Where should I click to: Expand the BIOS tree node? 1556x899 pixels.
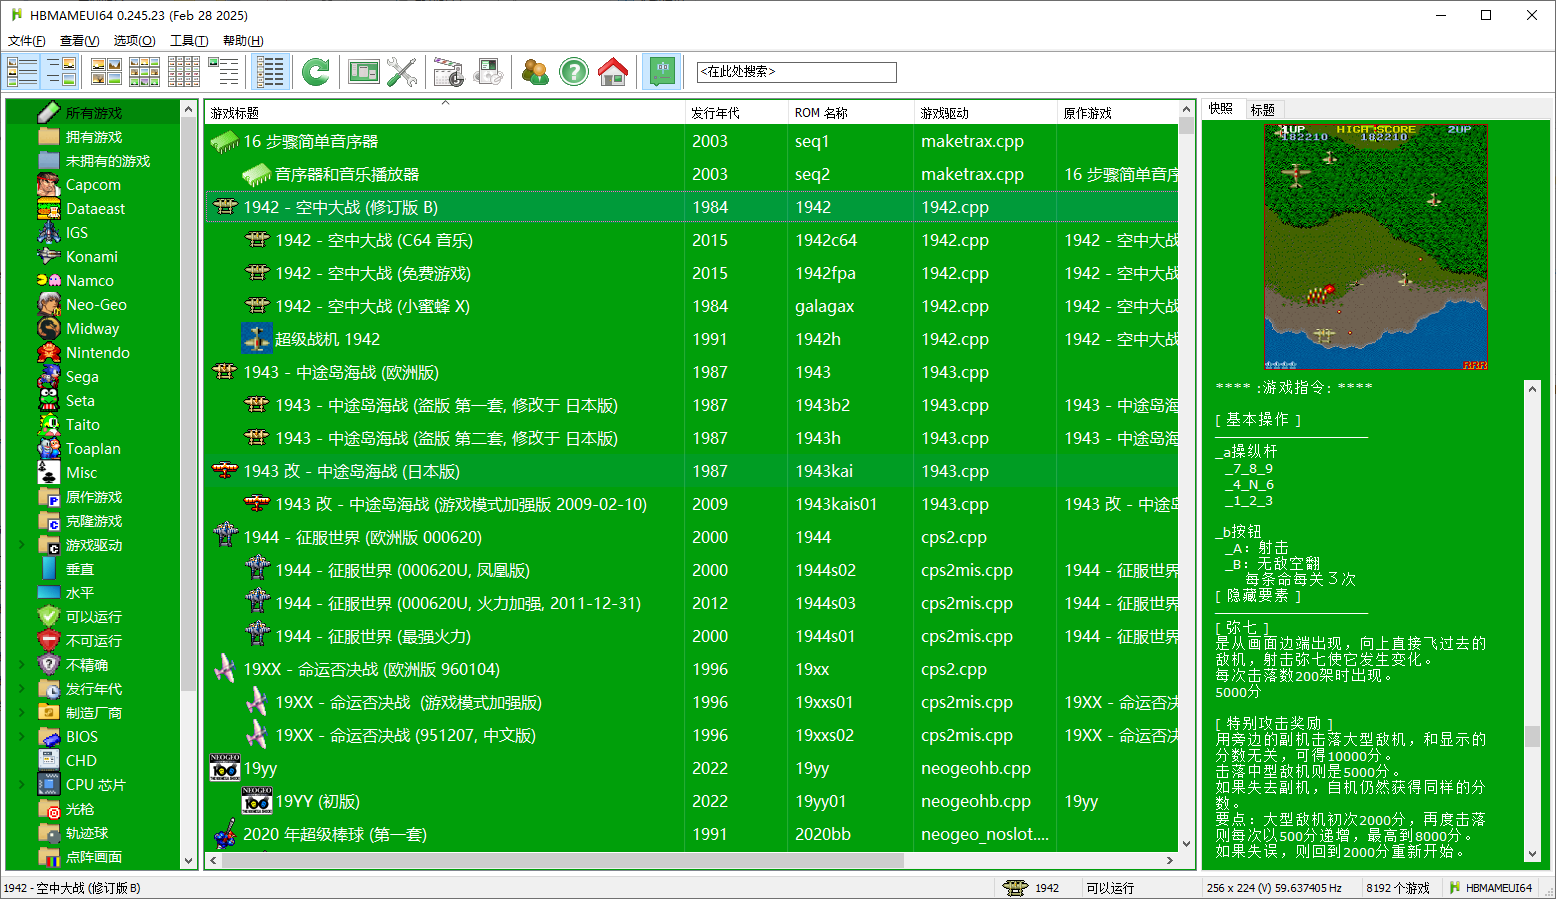pyautogui.click(x=22, y=737)
